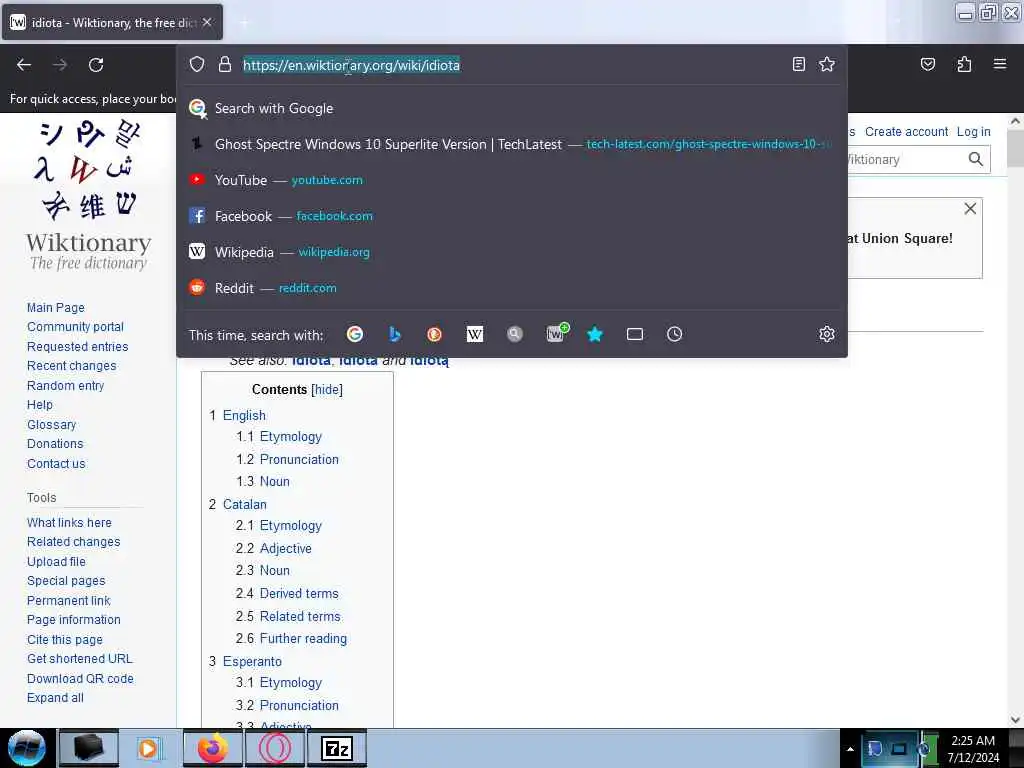This screenshot has height=768, width=1024.
Task: Add the Wiktionary search engine icon
Action: (x=556, y=333)
